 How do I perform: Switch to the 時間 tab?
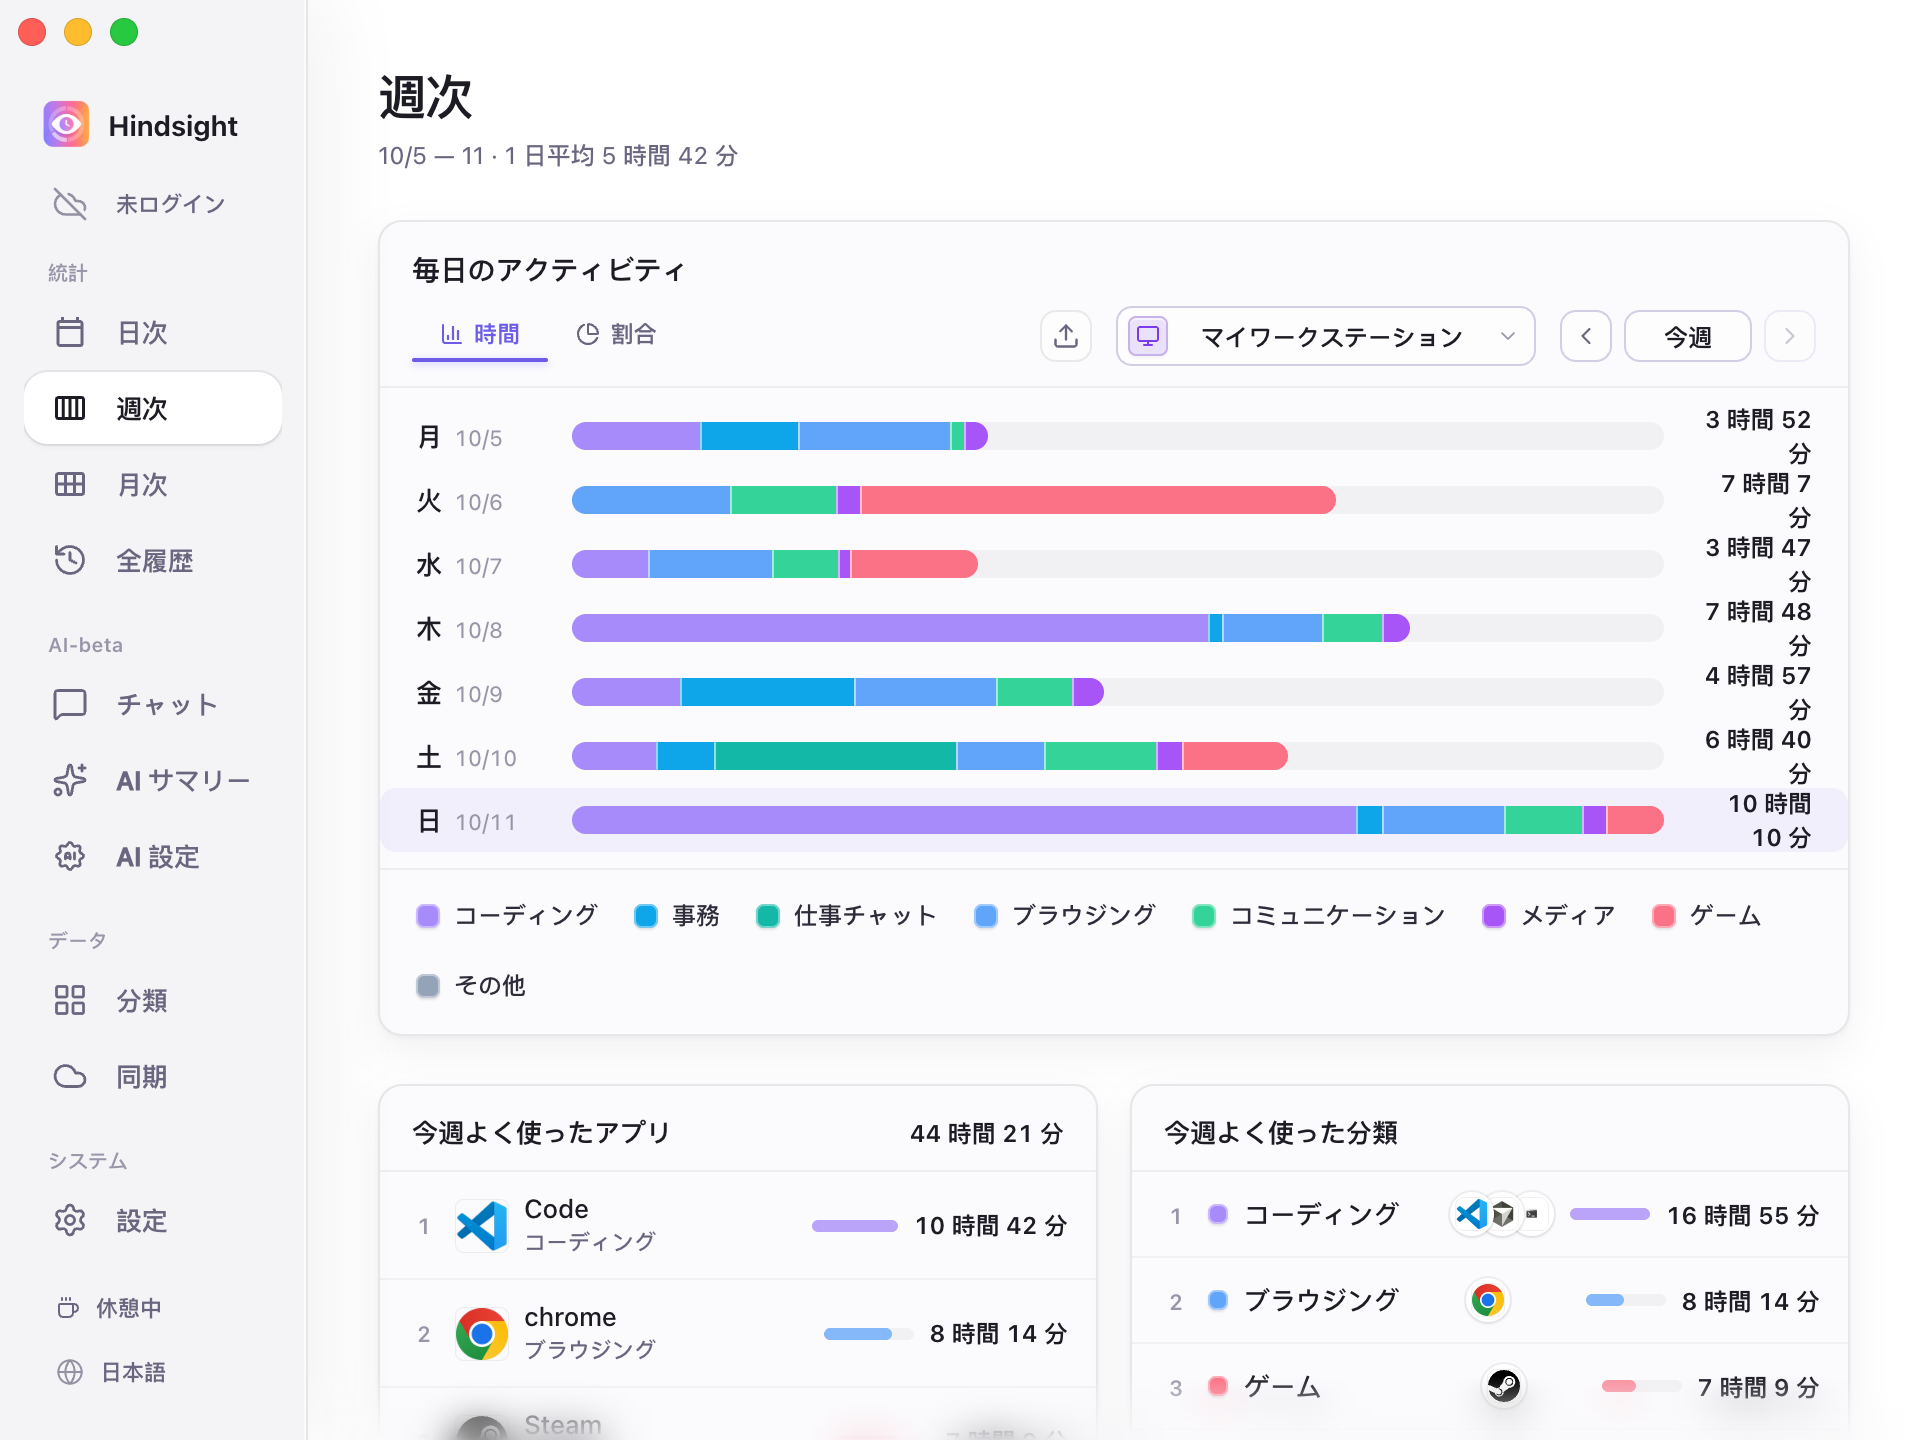[x=480, y=334]
